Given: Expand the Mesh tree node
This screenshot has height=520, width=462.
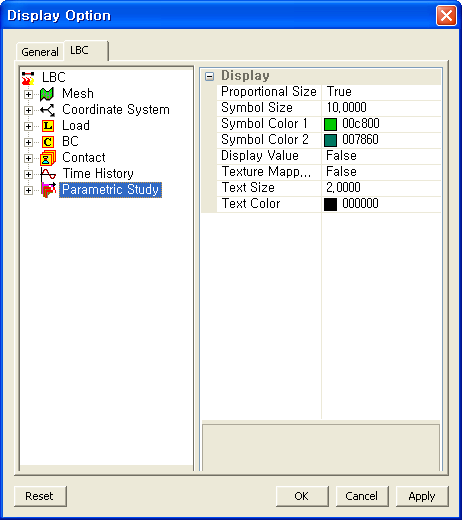Looking at the screenshot, I should [x=28, y=94].
